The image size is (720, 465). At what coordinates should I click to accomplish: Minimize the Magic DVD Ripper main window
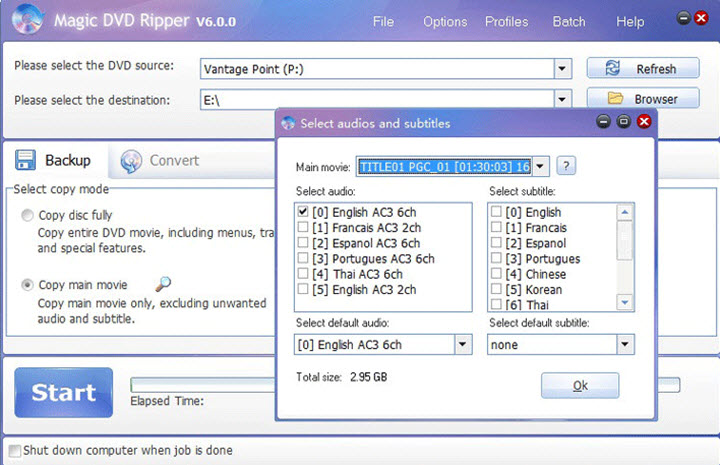[683, 18]
